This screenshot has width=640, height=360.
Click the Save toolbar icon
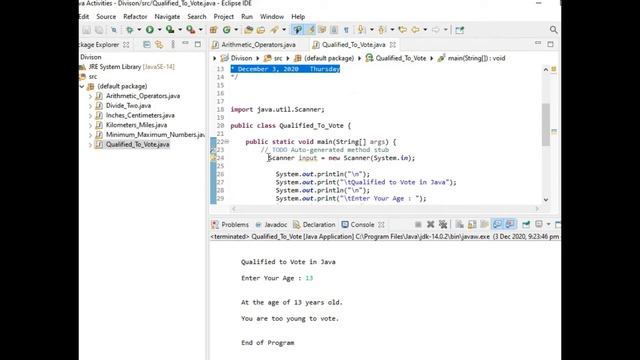(87, 30)
